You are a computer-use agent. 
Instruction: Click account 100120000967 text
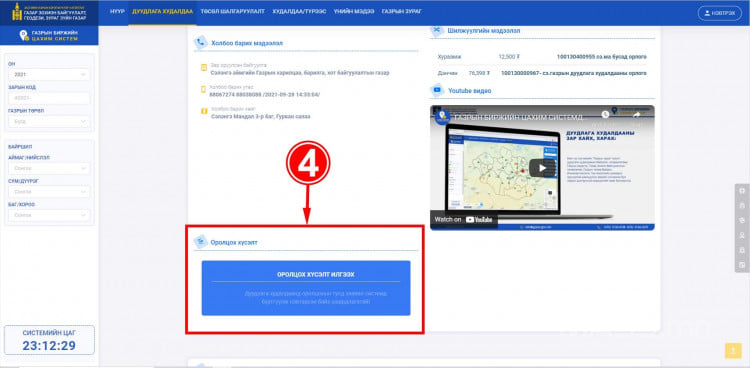point(574,73)
